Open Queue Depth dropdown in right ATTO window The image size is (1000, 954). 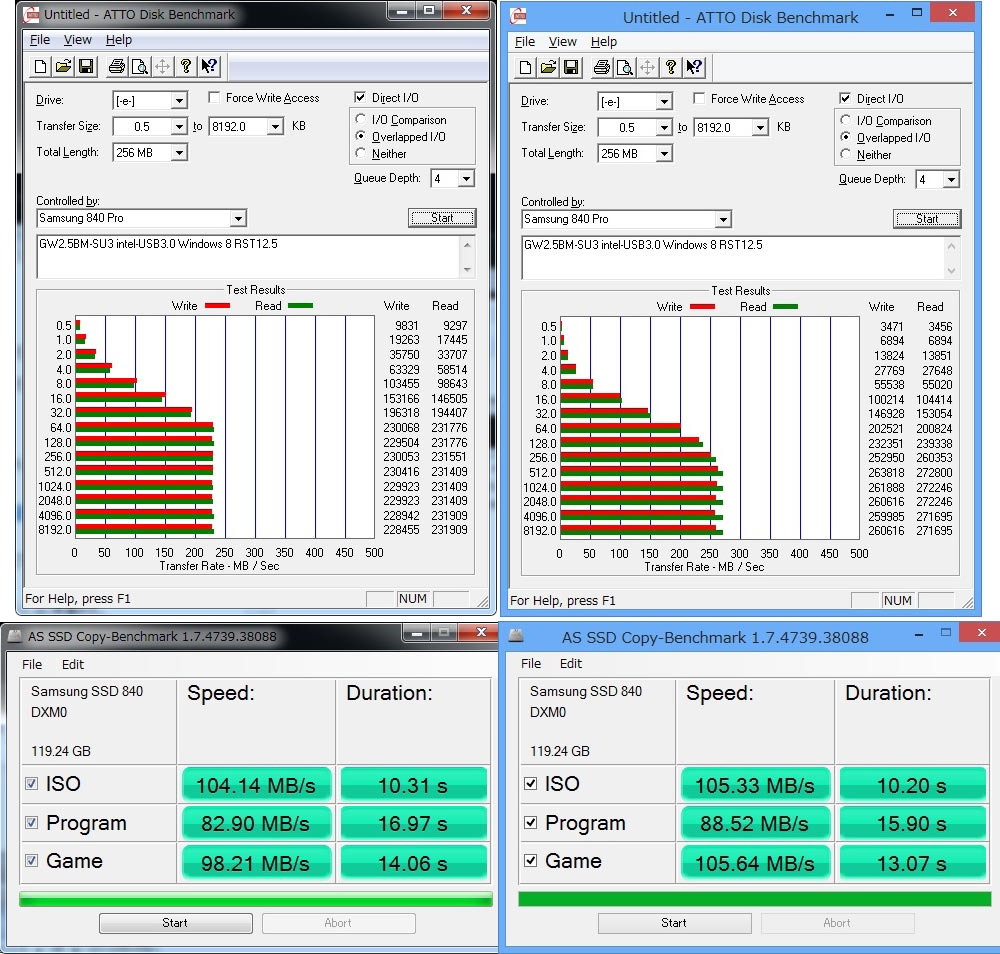[x=951, y=180]
